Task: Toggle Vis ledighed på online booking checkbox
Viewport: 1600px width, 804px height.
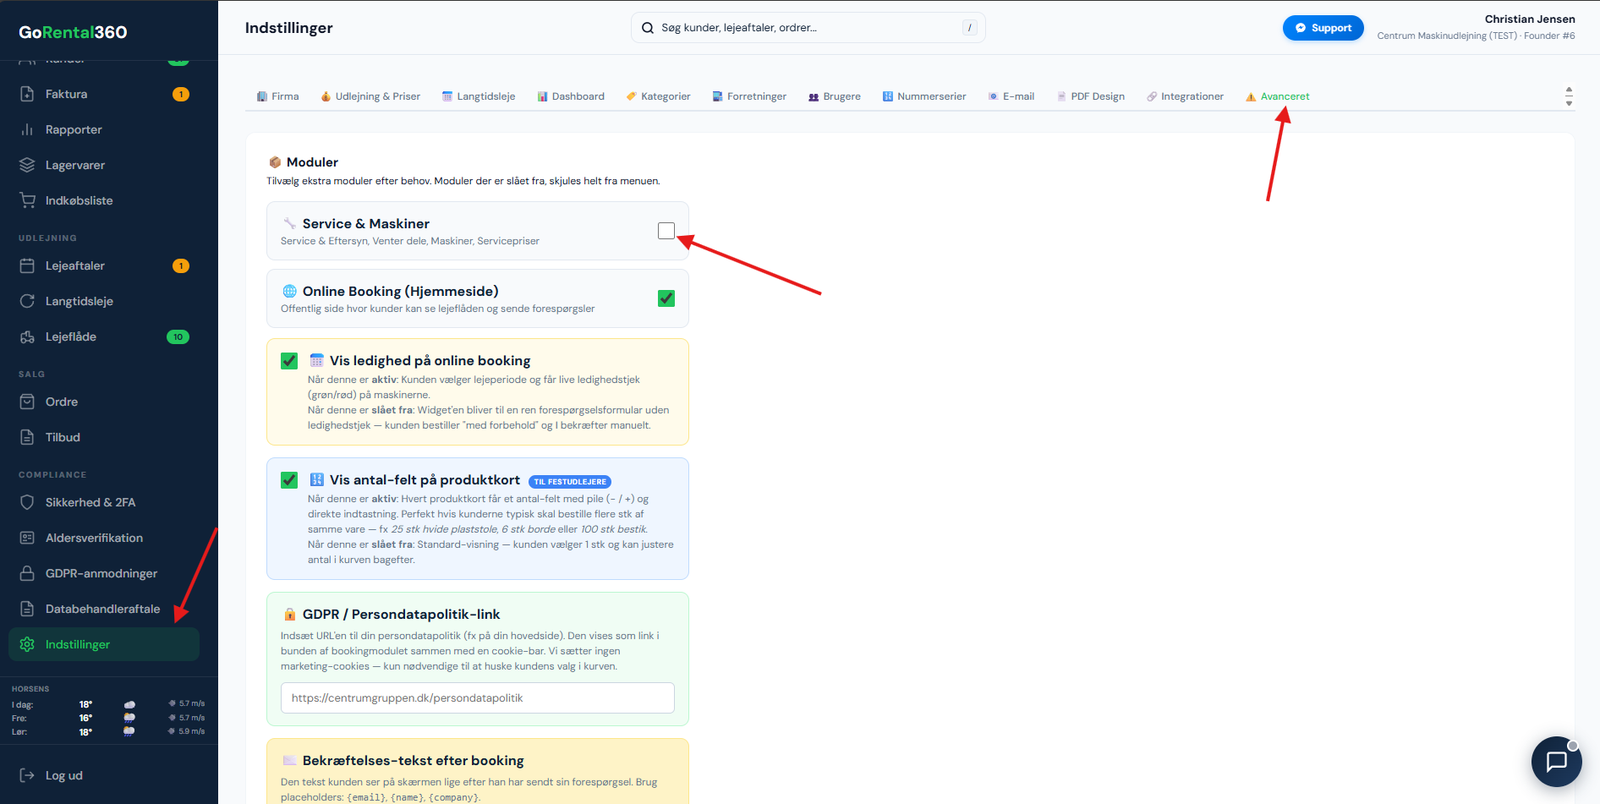Action: click(289, 361)
